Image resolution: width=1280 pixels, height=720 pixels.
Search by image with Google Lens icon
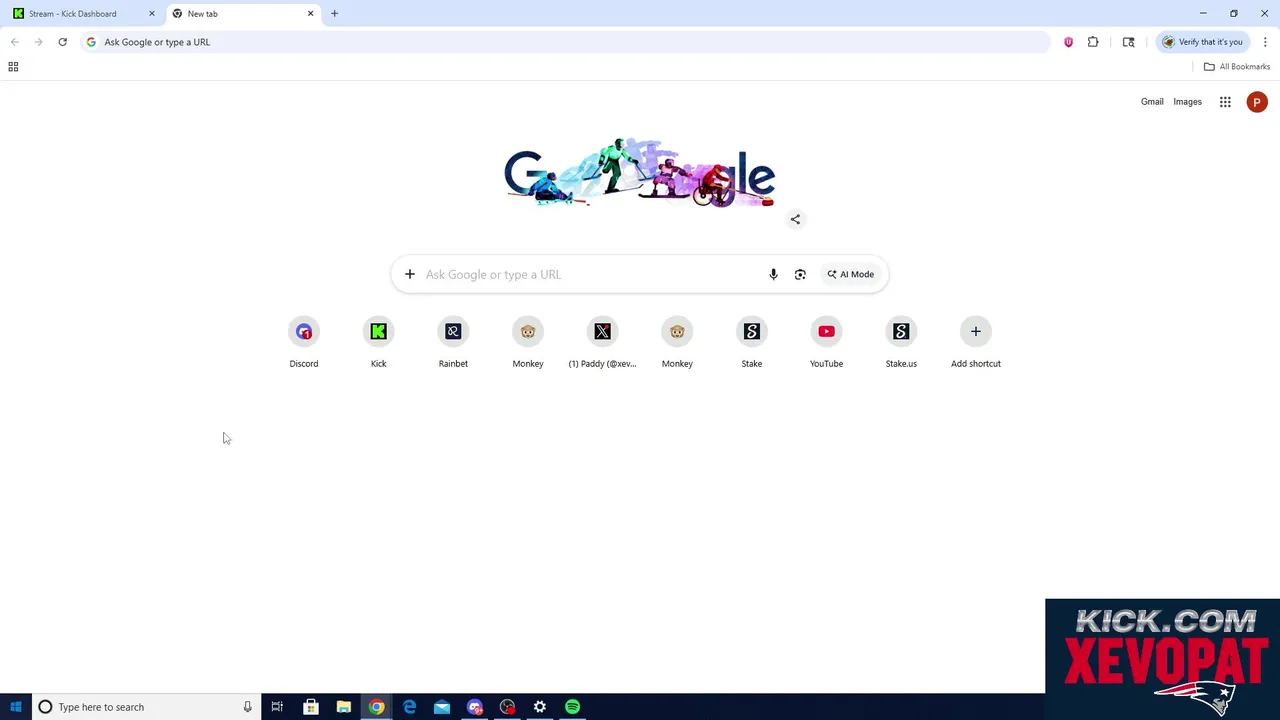800,274
